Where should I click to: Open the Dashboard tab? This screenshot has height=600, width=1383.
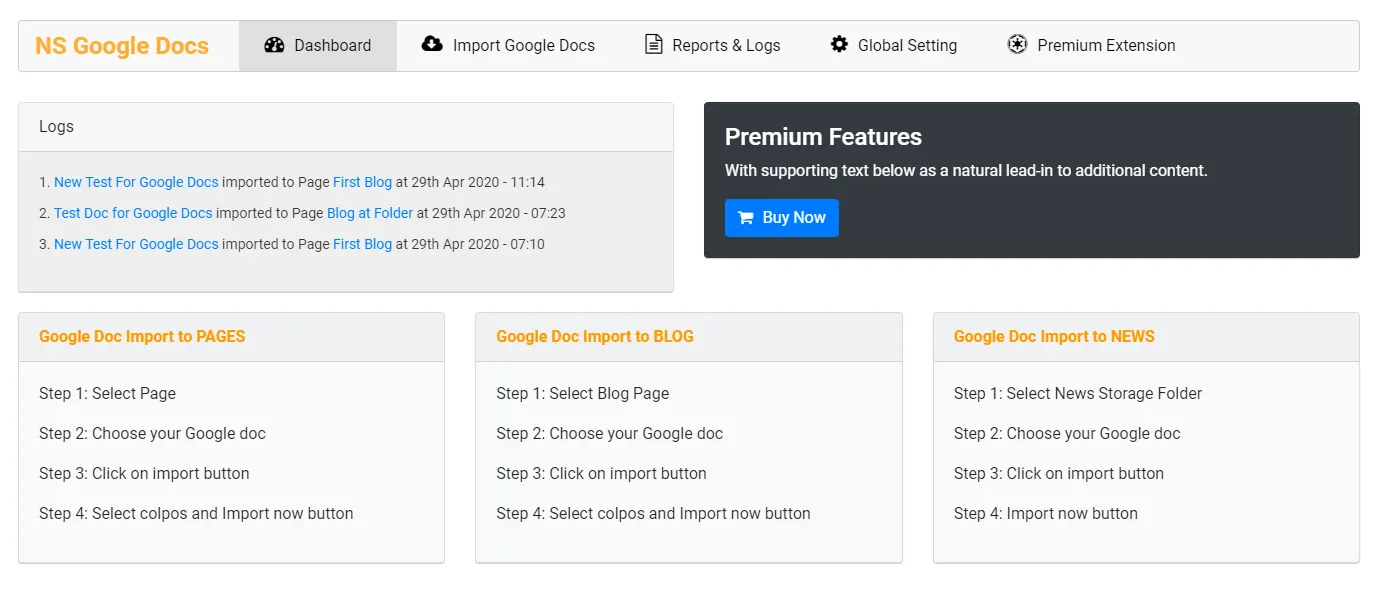318,46
